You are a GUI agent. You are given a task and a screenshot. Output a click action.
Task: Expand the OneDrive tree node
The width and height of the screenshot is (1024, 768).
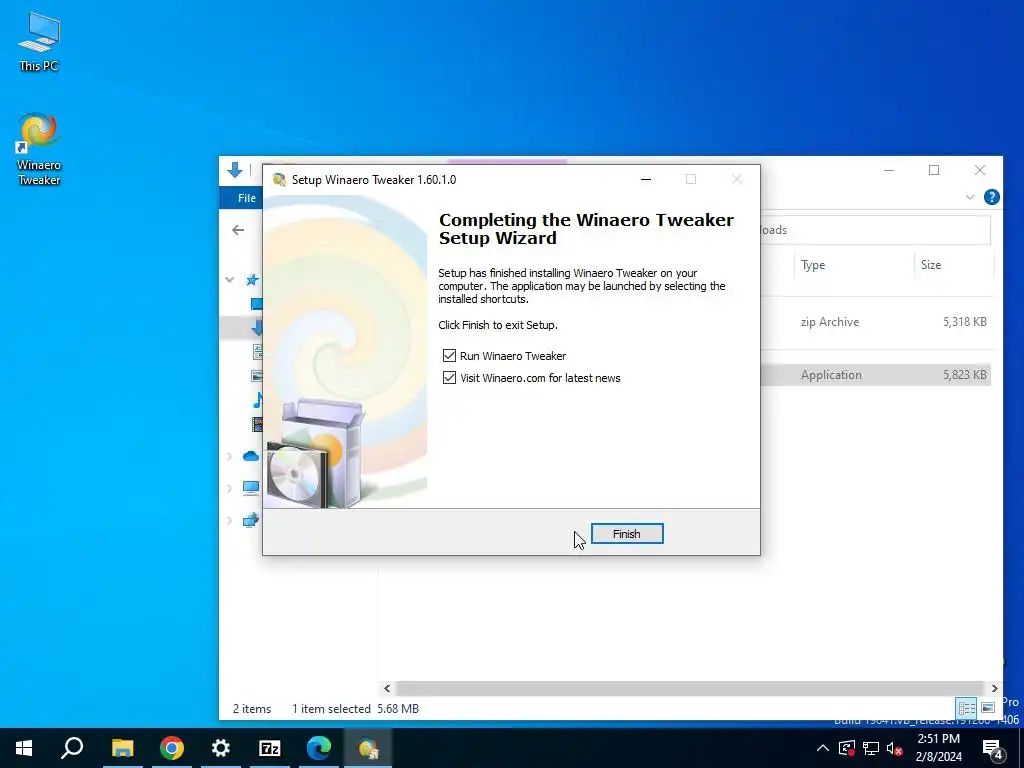(x=229, y=456)
